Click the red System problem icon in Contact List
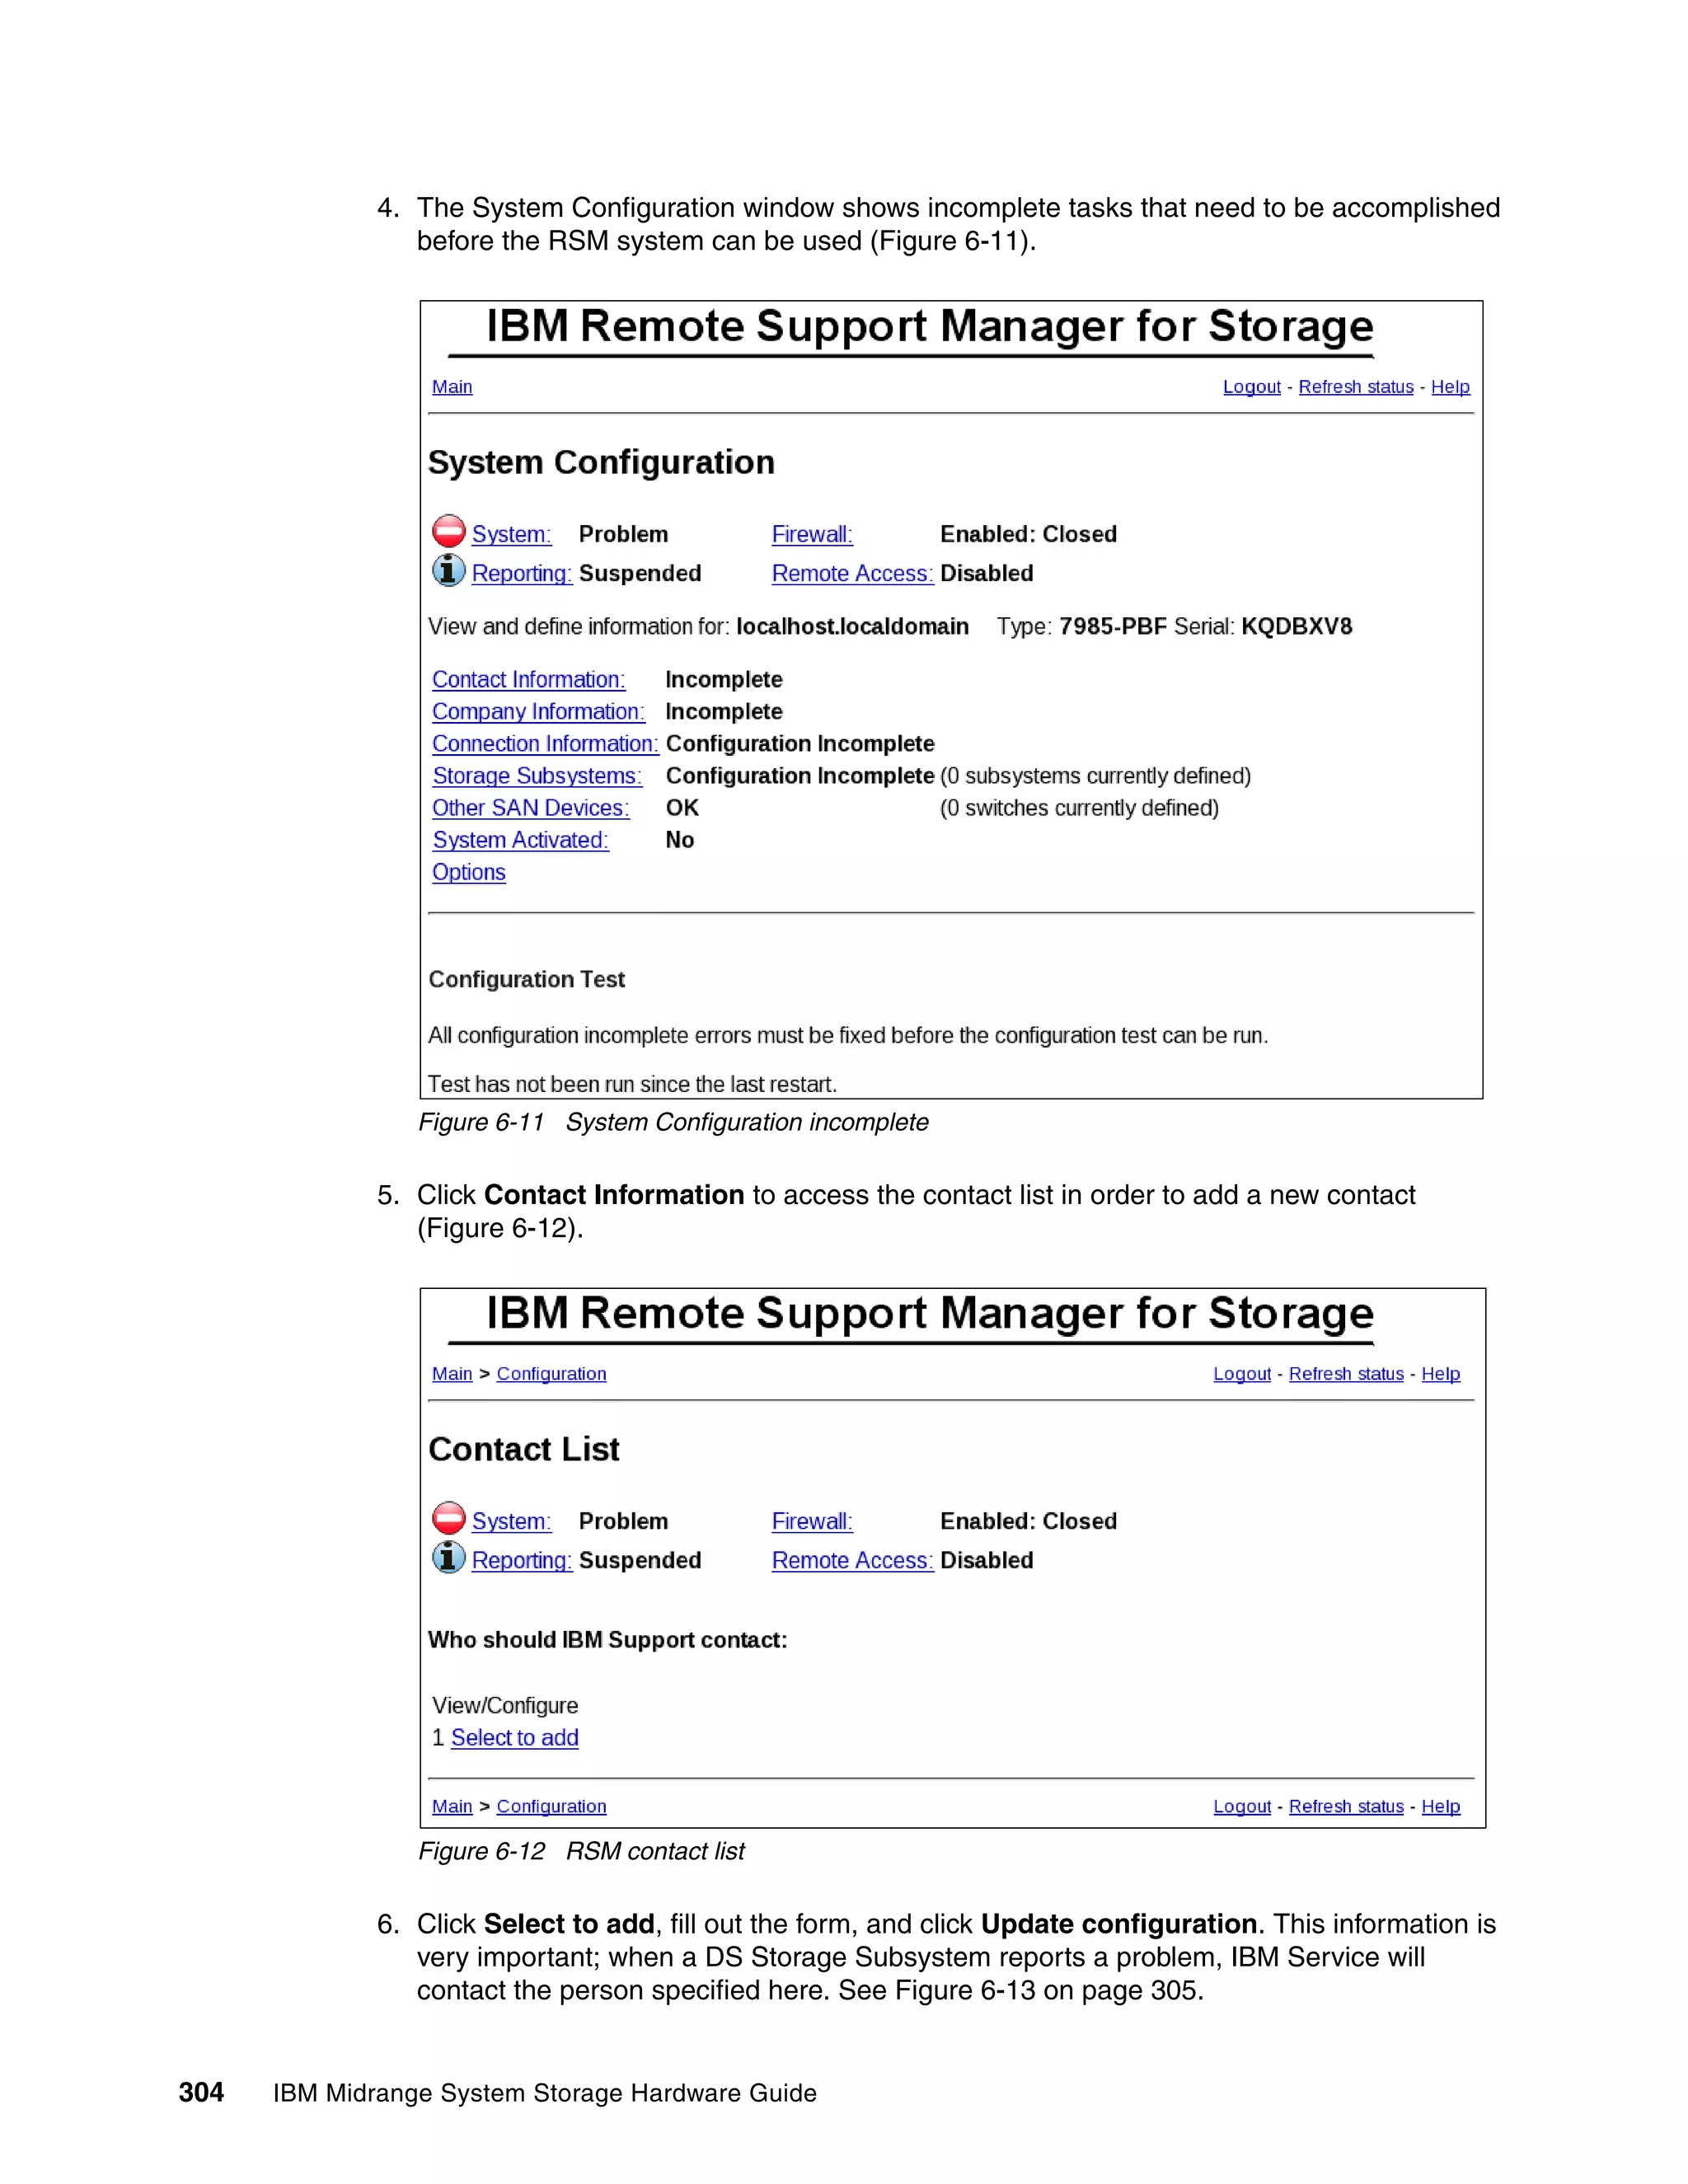Screen dimensions: 1688x2184 click(x=449, y=1518)
